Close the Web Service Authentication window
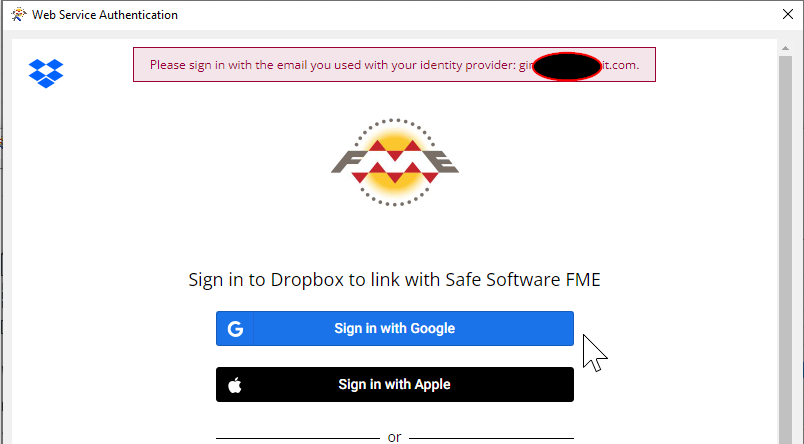The height and width of the screenshot is (444, 804). pos(788,14)
